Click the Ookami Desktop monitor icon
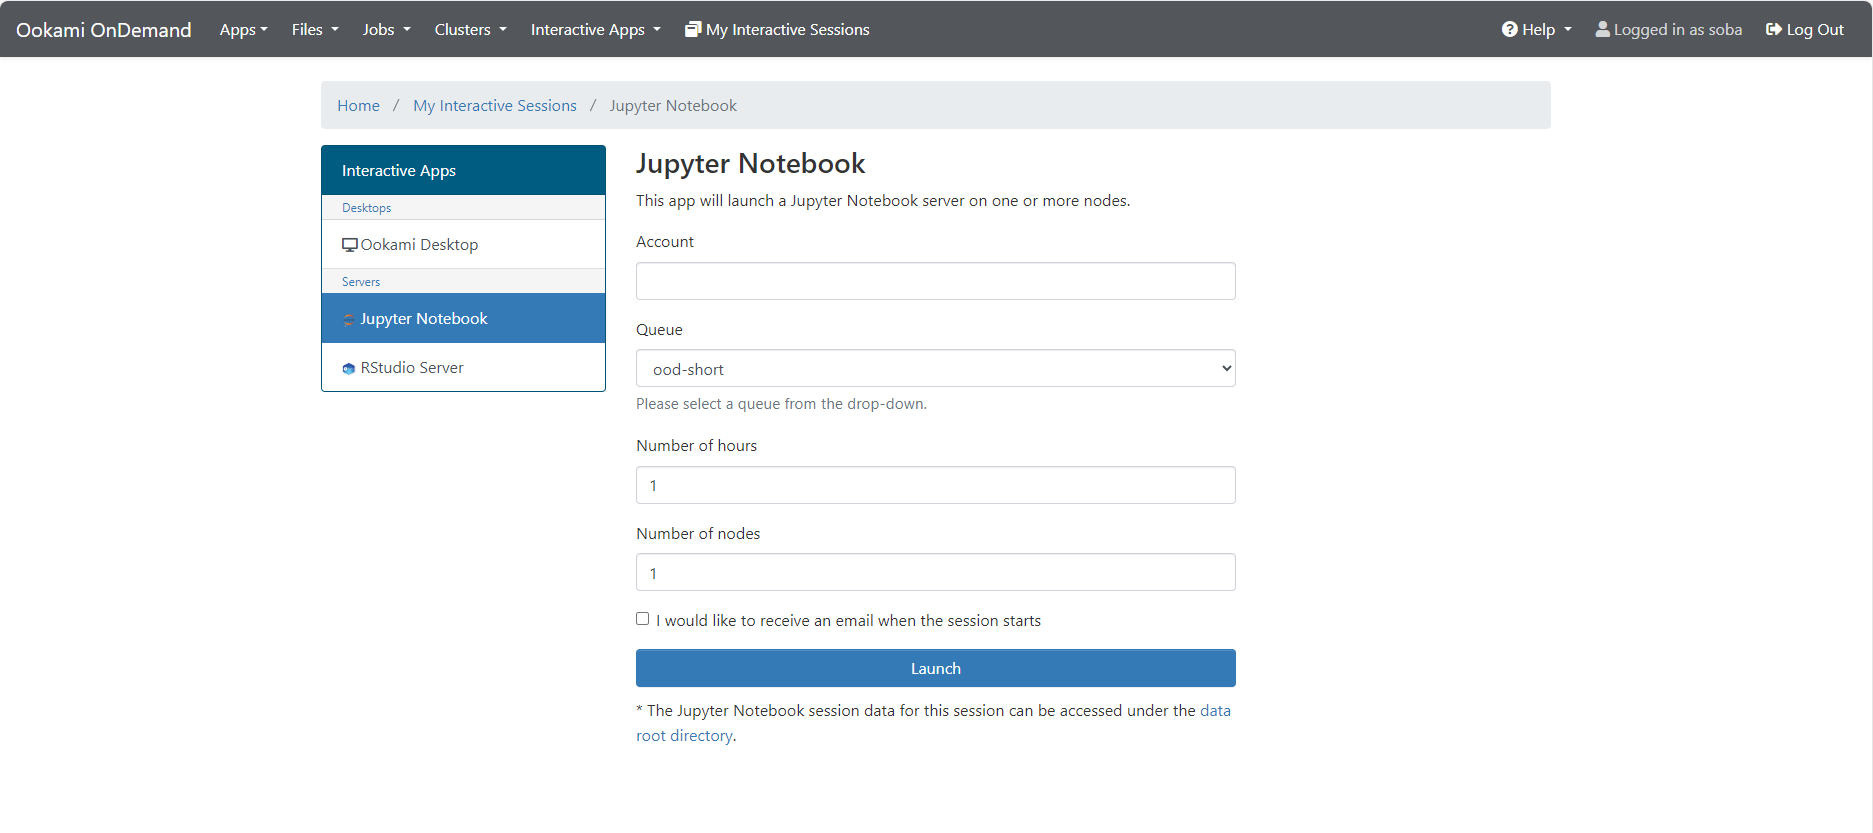The image size is (1873, 833). (x=349, y=245)
